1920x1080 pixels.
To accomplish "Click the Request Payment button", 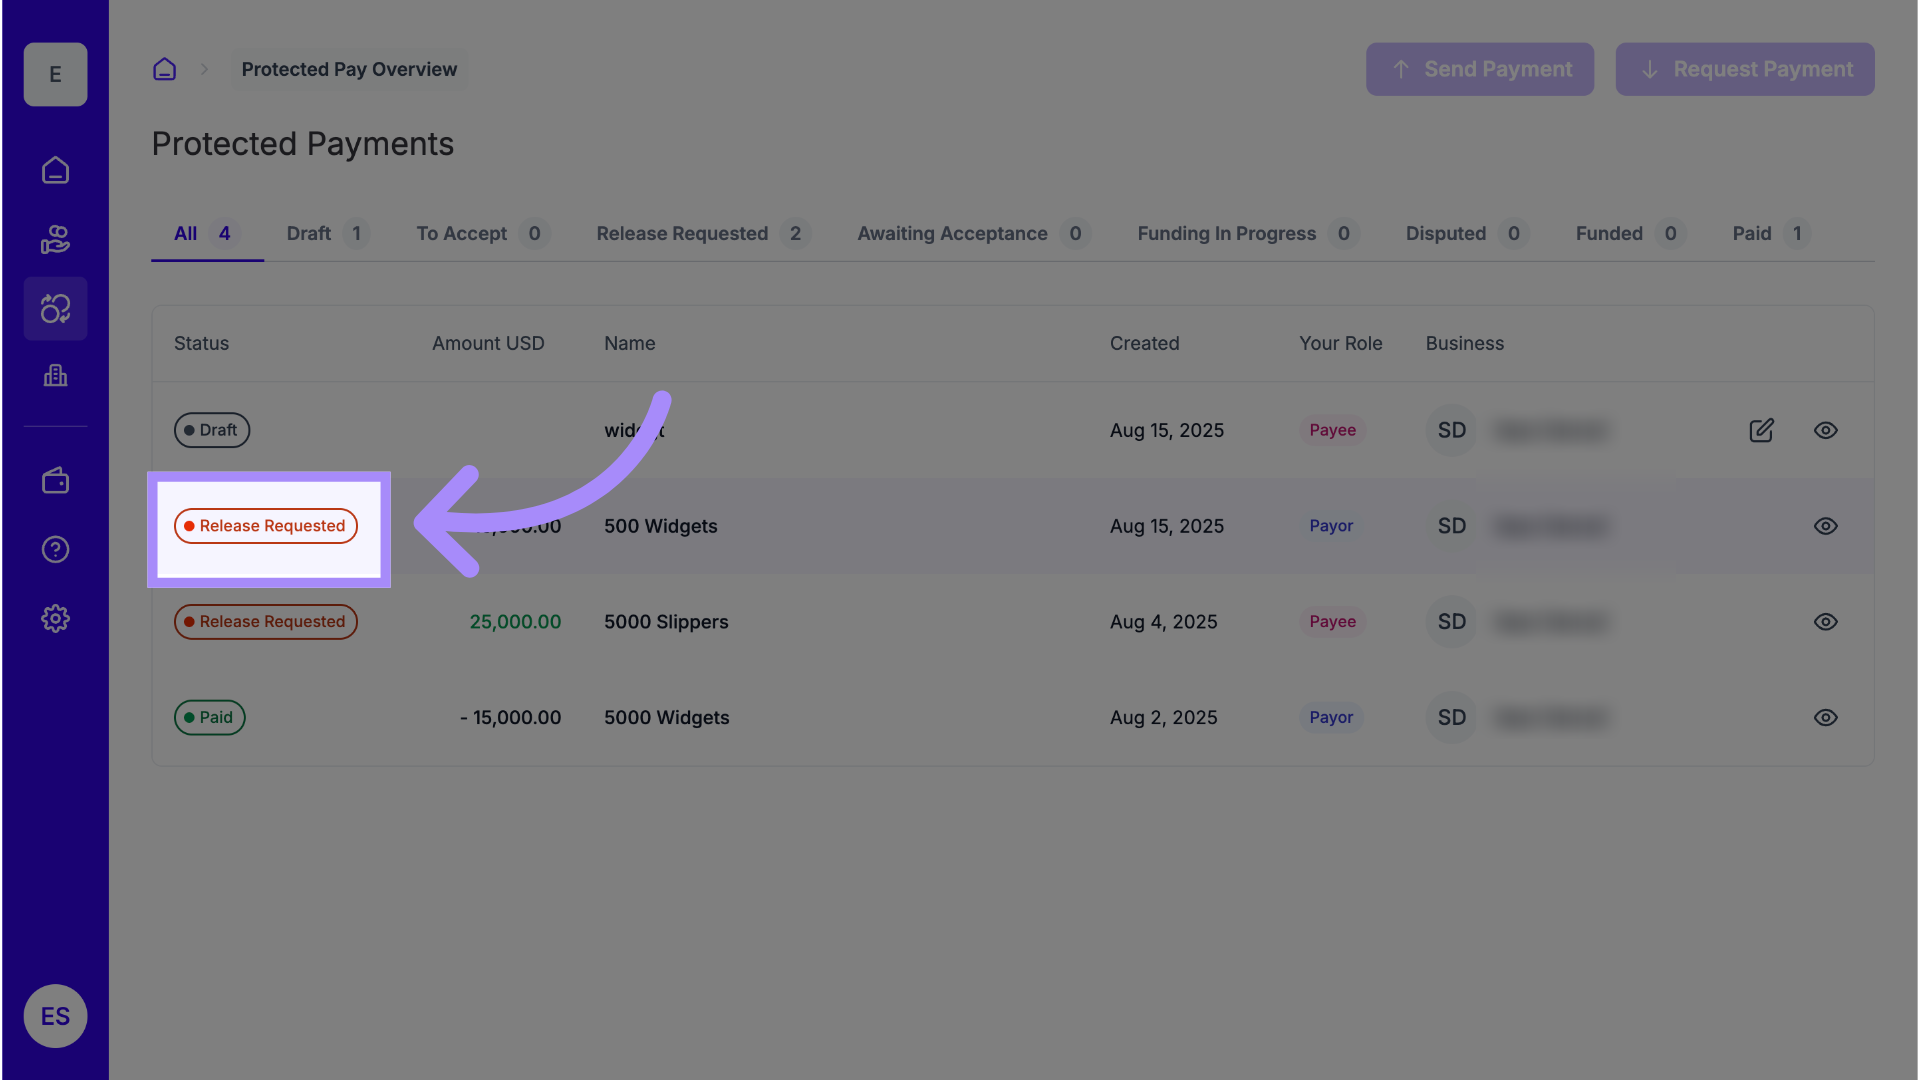I will click(1744, 69).
